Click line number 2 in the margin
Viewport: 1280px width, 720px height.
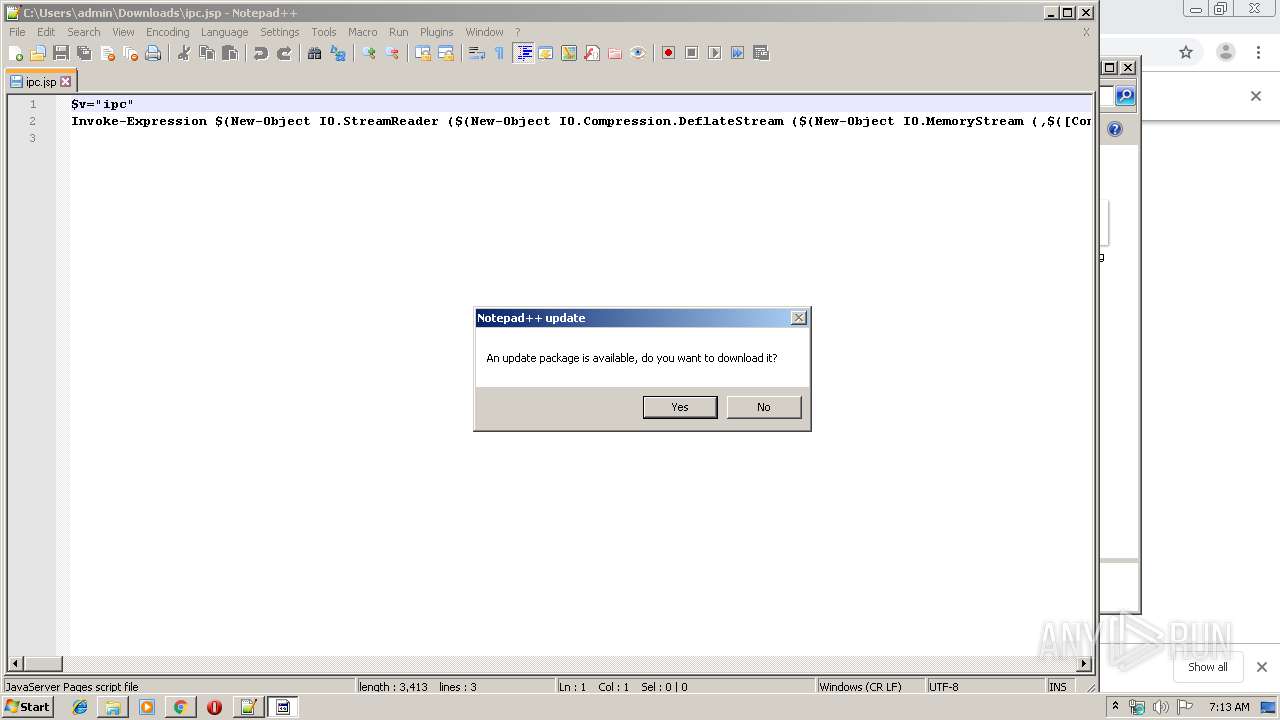pos(33,121)
